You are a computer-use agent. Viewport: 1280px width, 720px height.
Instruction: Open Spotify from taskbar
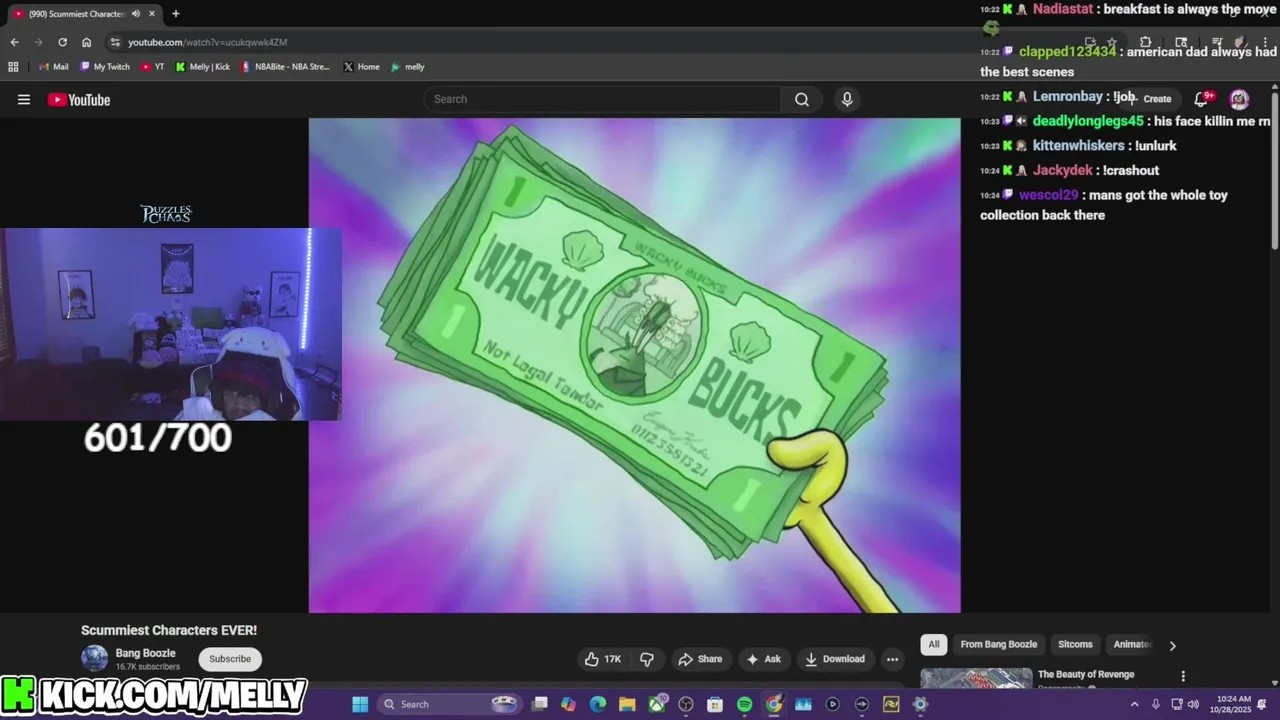pyautogui.click(x=744, y=704)
